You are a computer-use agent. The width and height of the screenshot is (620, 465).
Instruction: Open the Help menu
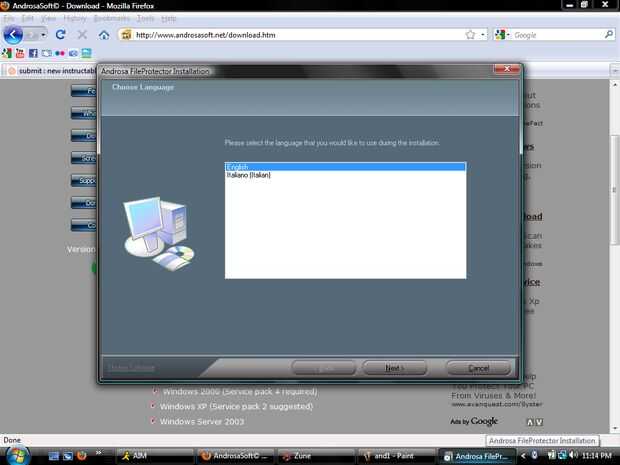(x=168, y=18)
